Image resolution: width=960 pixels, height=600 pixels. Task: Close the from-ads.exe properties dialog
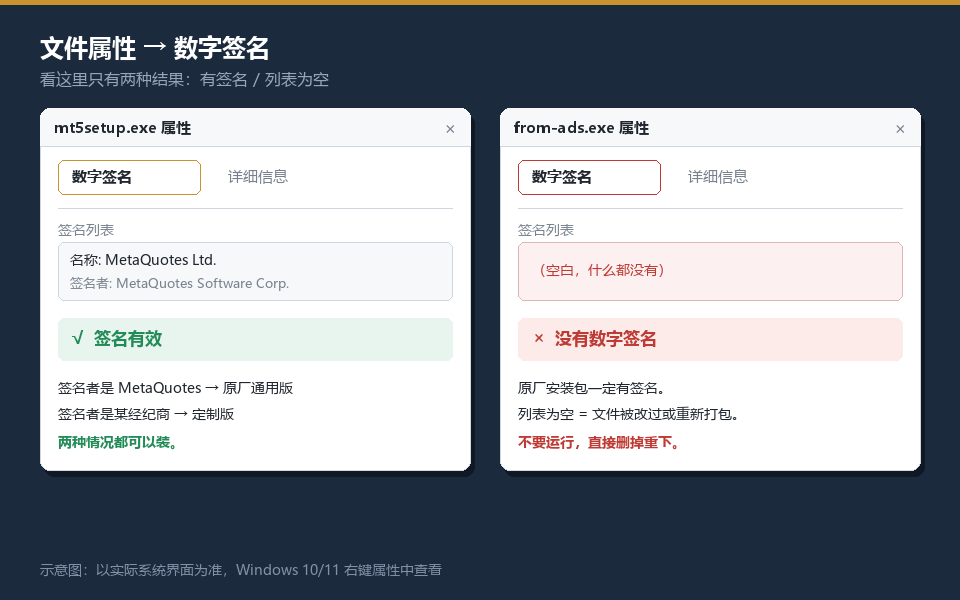(900, 129)
